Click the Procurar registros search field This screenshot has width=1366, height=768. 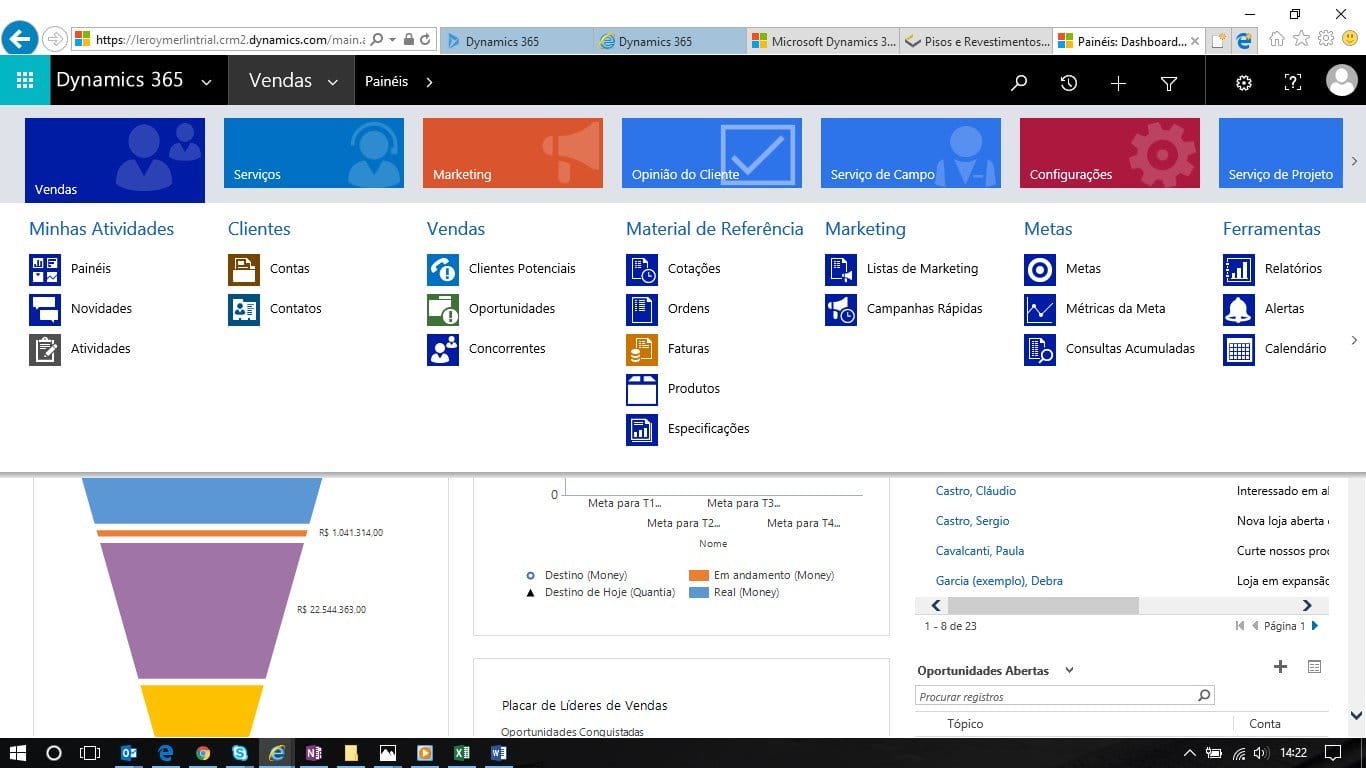click(1055, 696)
